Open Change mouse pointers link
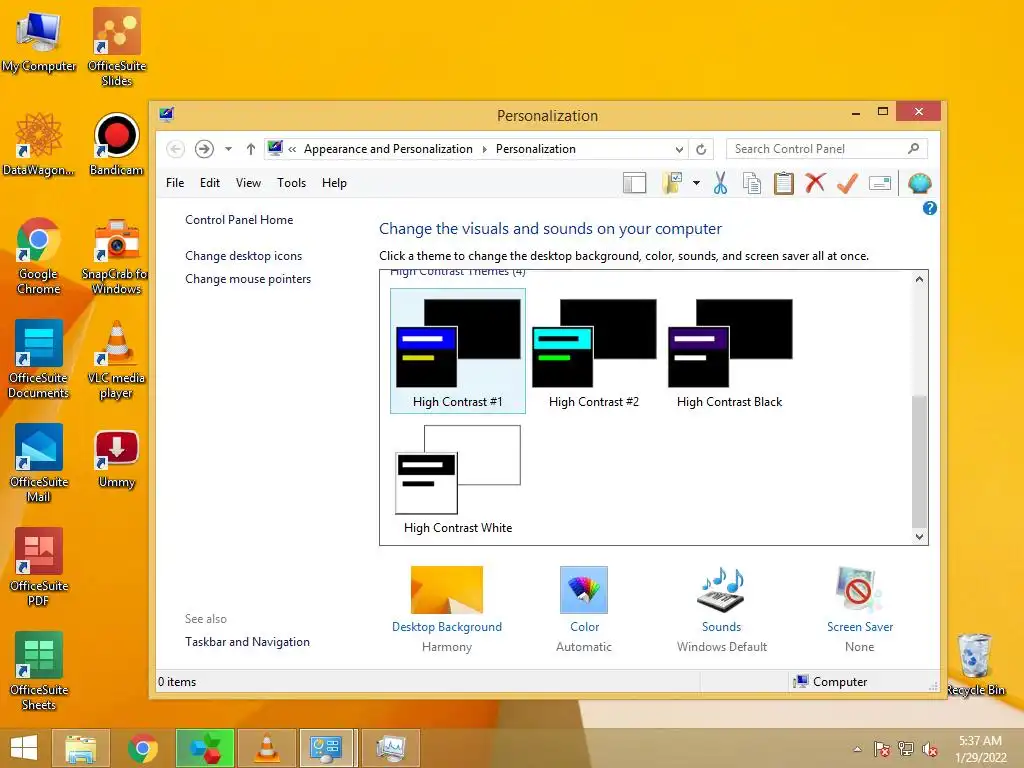The image size is (1024, 768). pyautogui.click(x=248, y=279)
